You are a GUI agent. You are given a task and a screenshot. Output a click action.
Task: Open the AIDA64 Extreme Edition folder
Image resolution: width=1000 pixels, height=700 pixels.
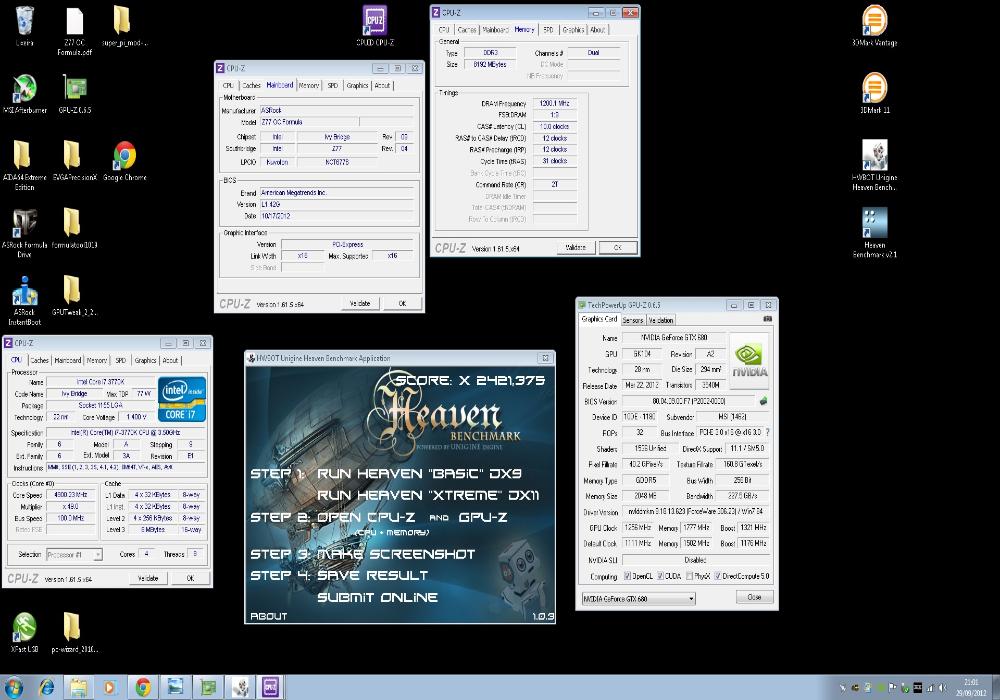pyautogui.click(x=24, y=165)
